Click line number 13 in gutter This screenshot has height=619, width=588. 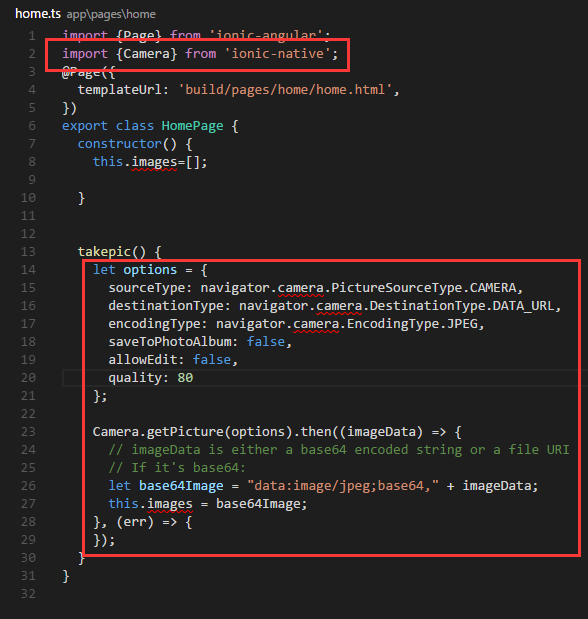coord(28,252)
